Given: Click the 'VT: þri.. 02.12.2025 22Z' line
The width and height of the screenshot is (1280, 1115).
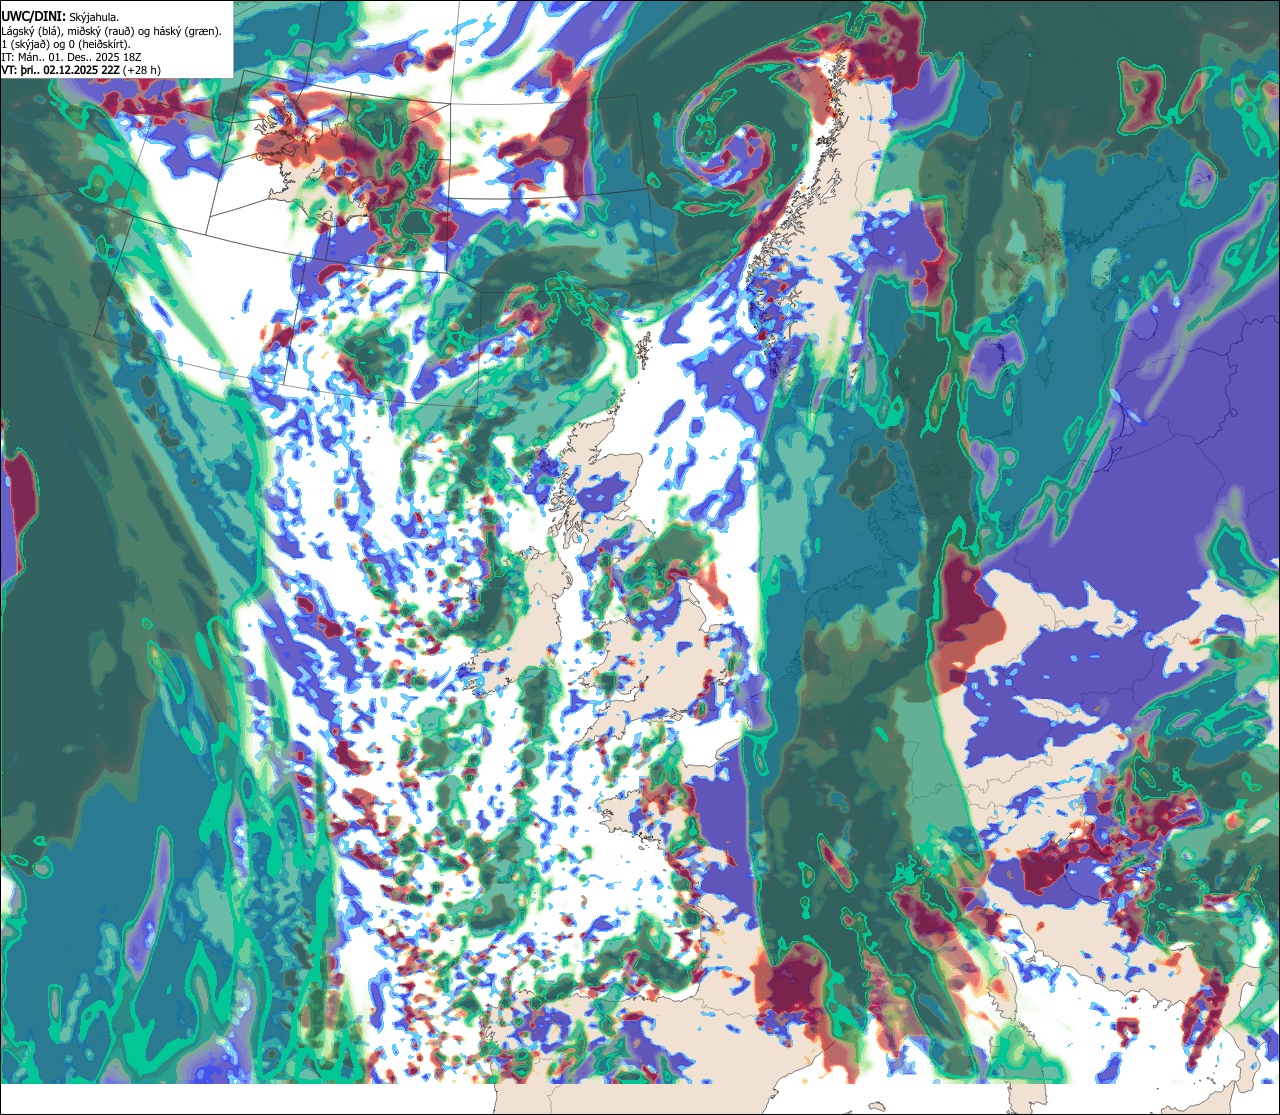Looking at the screenshot, I should [x=81, y=70].
